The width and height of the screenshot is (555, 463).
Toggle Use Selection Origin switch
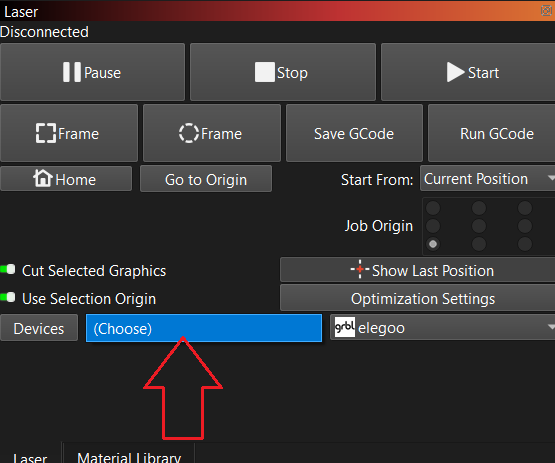tap(8, 297)
